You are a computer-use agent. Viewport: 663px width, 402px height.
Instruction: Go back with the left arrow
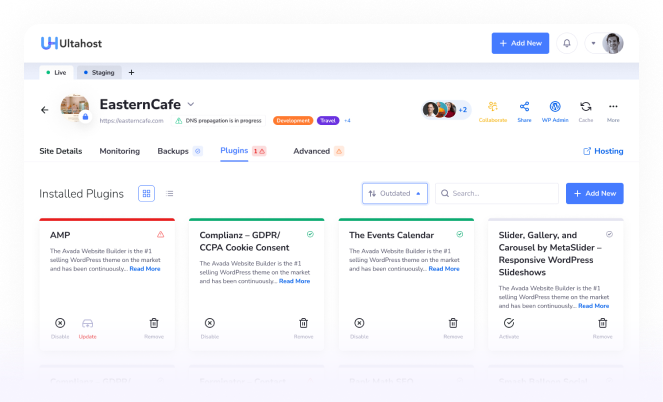click(44, 110)
